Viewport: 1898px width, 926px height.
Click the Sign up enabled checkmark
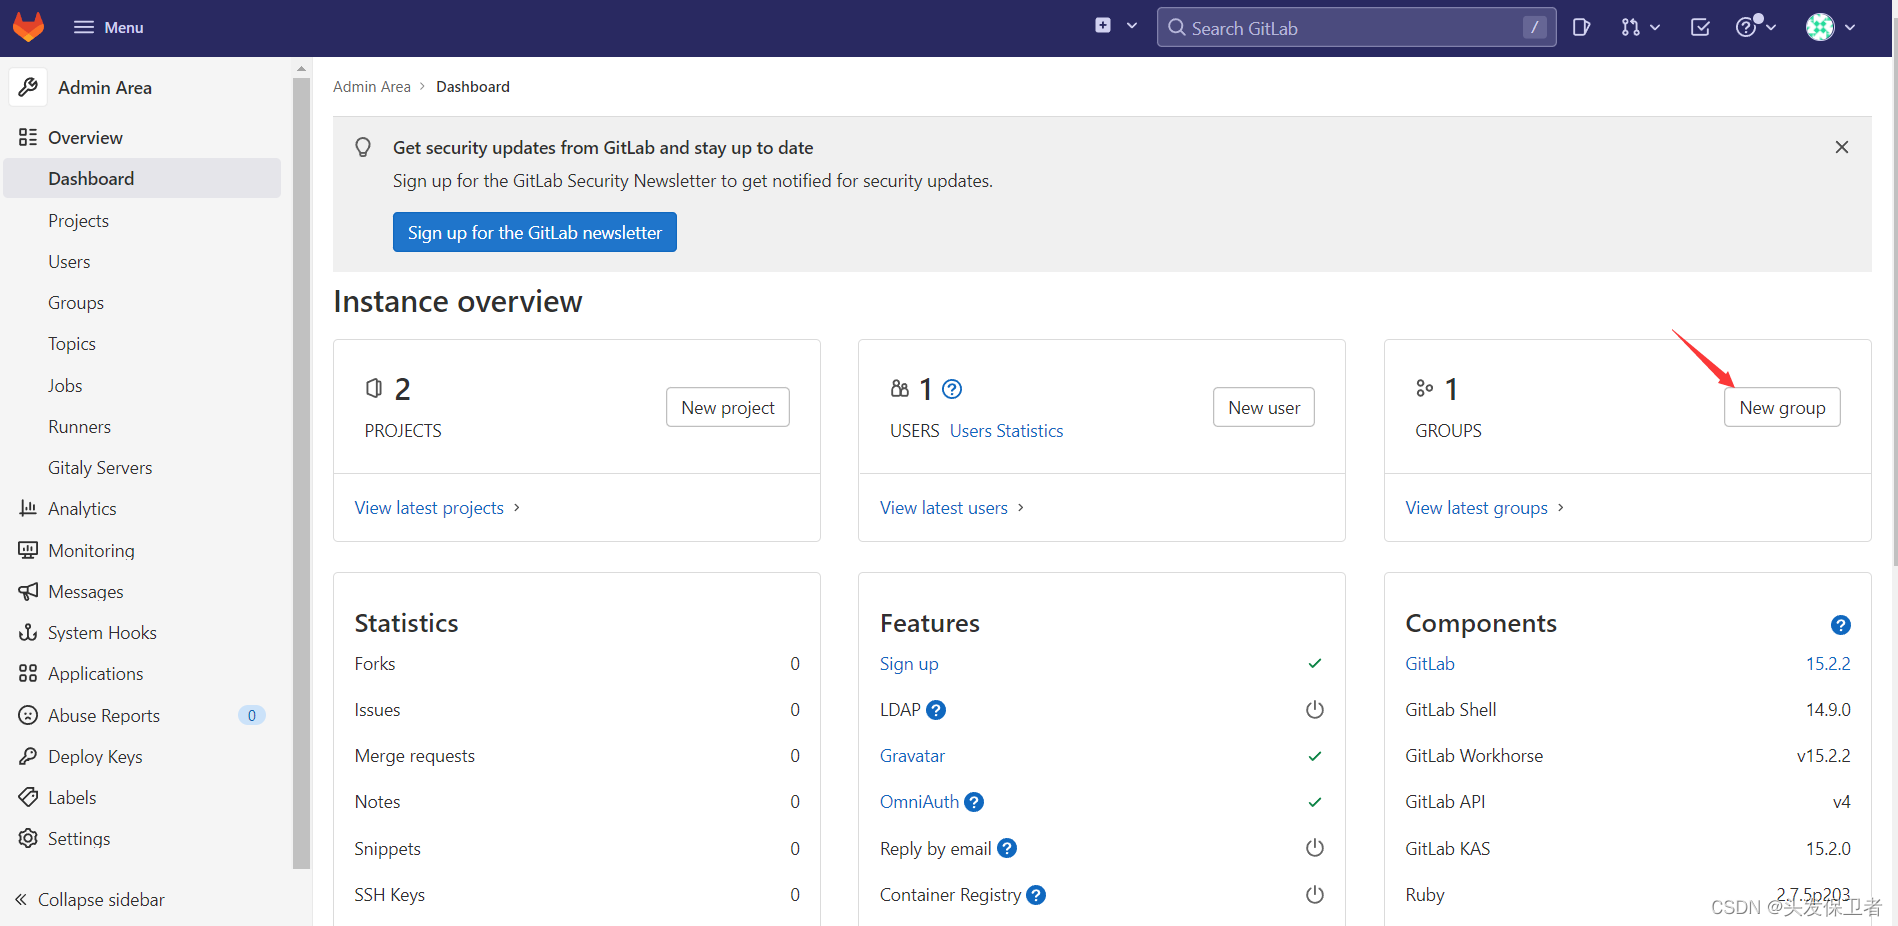(1315, 664)
